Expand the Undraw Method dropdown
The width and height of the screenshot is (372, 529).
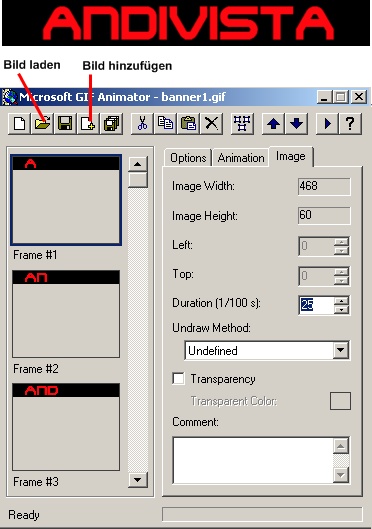341,350
